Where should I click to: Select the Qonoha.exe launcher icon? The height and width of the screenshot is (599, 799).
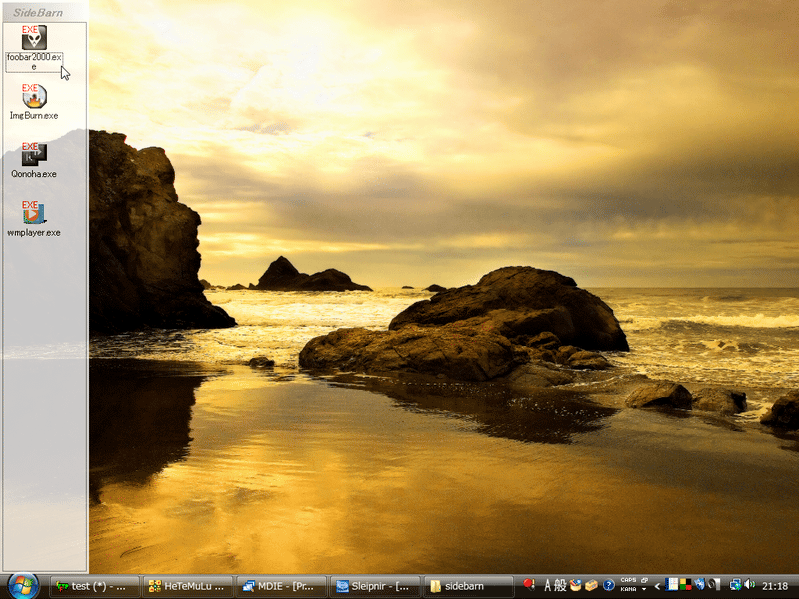click(34, 154)
